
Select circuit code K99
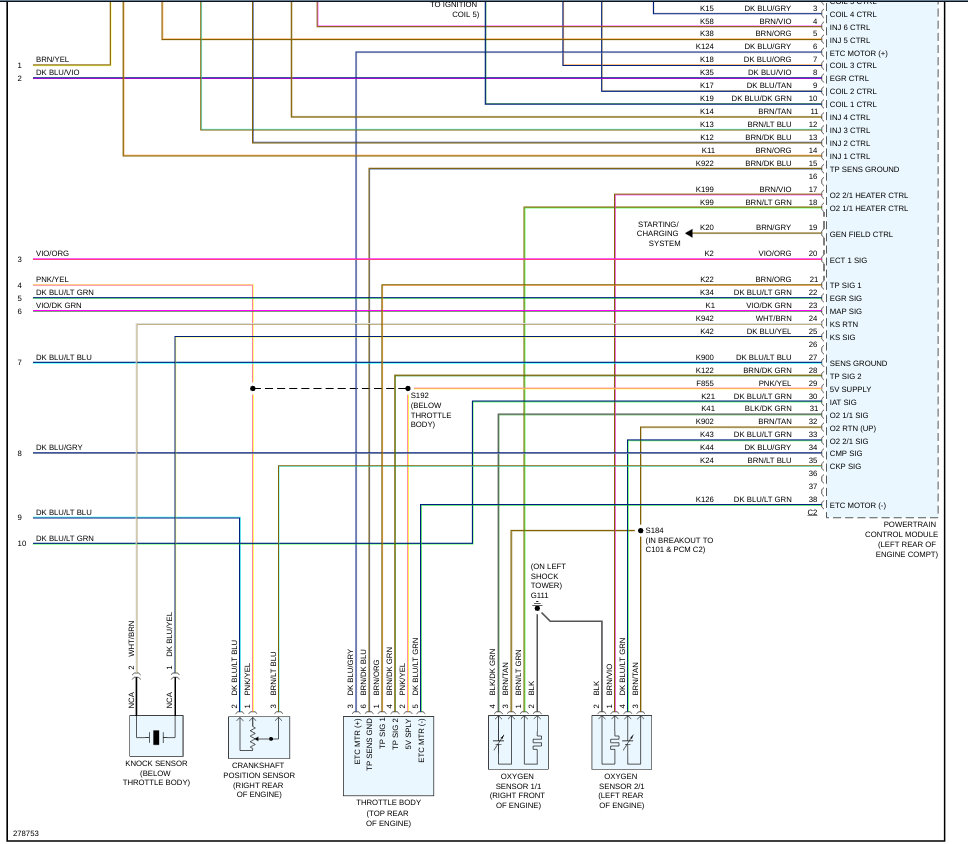point(706,202)
